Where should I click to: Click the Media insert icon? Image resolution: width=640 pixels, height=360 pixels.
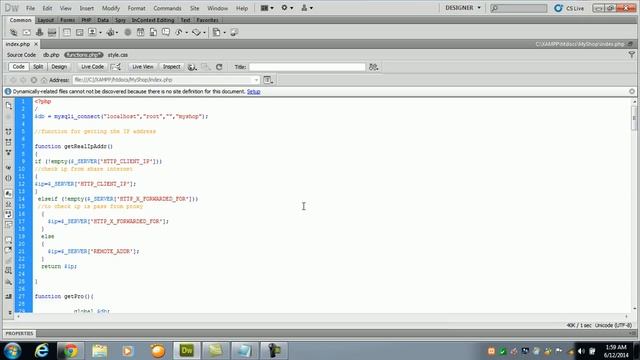tap(110, 33)
